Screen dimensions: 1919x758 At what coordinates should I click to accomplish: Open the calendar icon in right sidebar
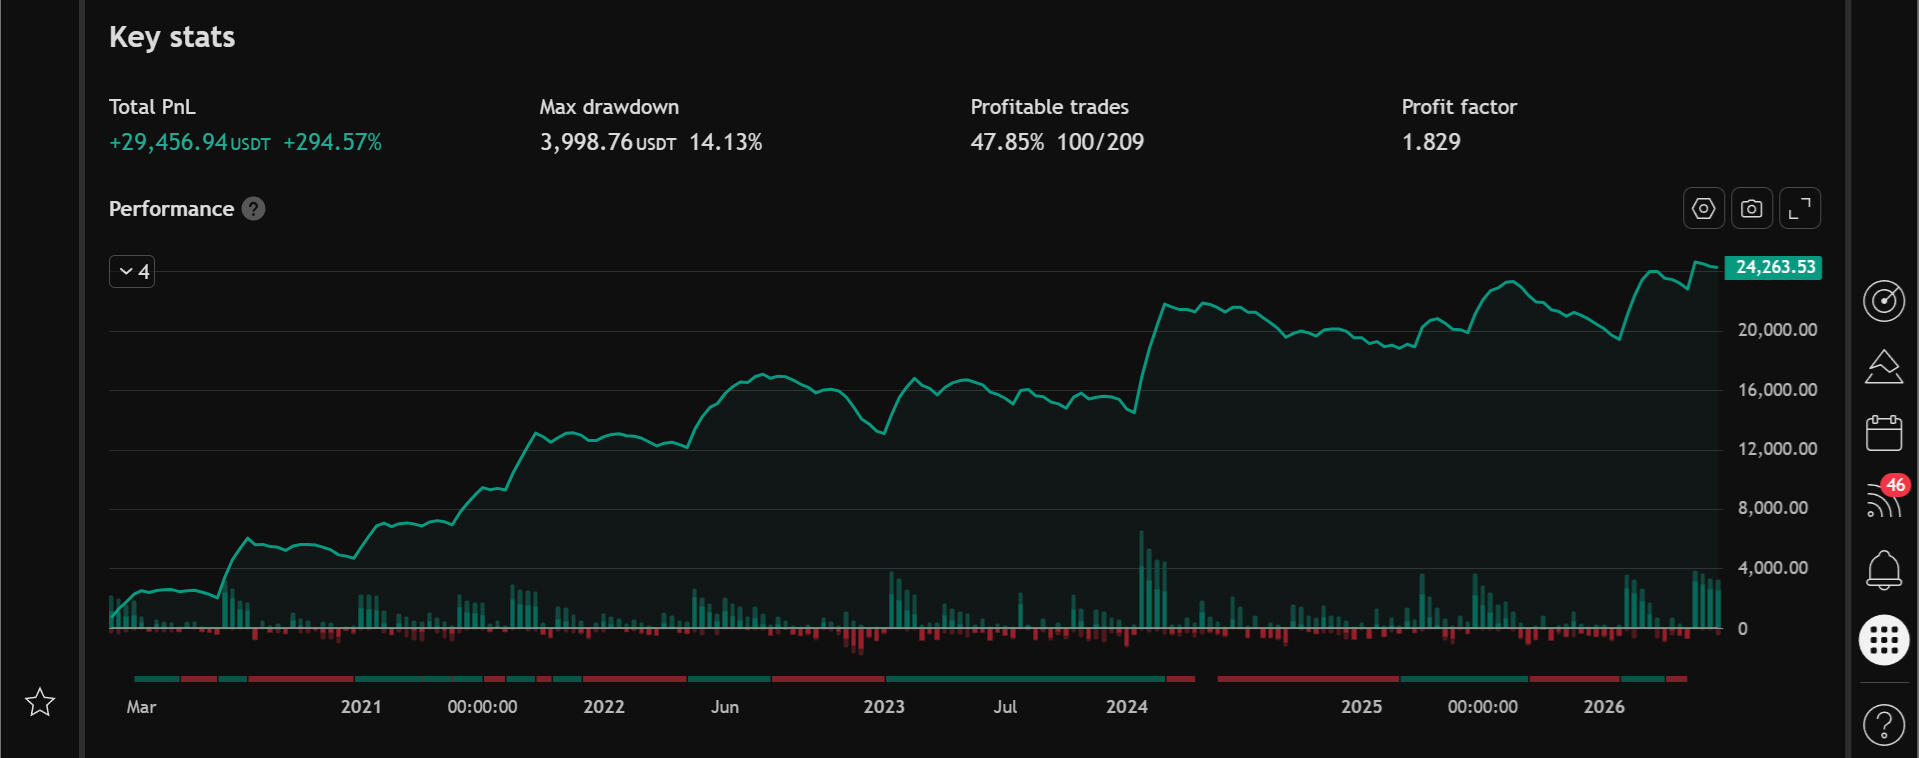(x=1883, y=433)
